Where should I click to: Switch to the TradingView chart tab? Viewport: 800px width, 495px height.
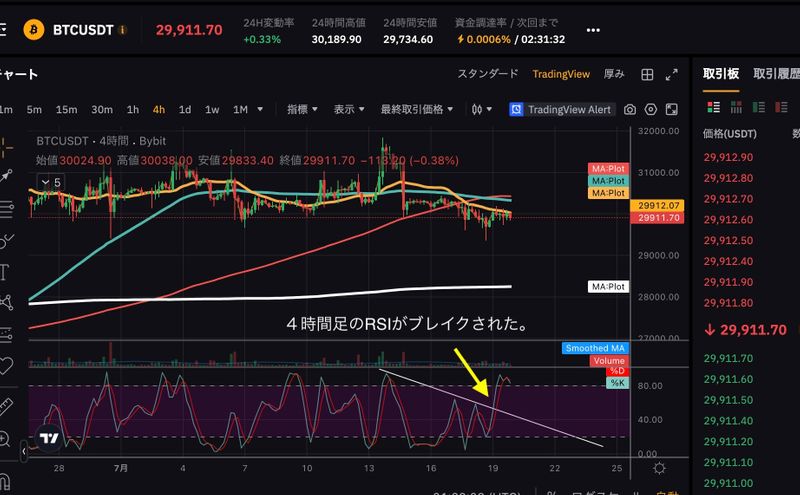point(561,75)
